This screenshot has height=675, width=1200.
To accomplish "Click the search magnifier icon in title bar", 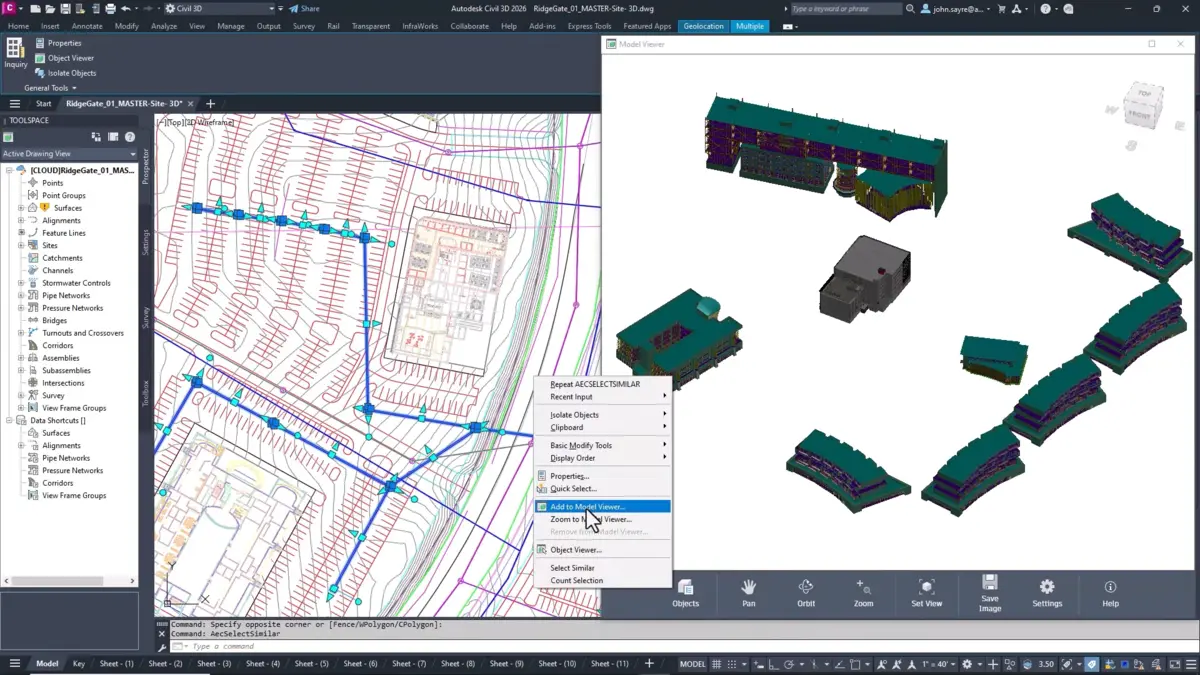I will pos(910,8).
